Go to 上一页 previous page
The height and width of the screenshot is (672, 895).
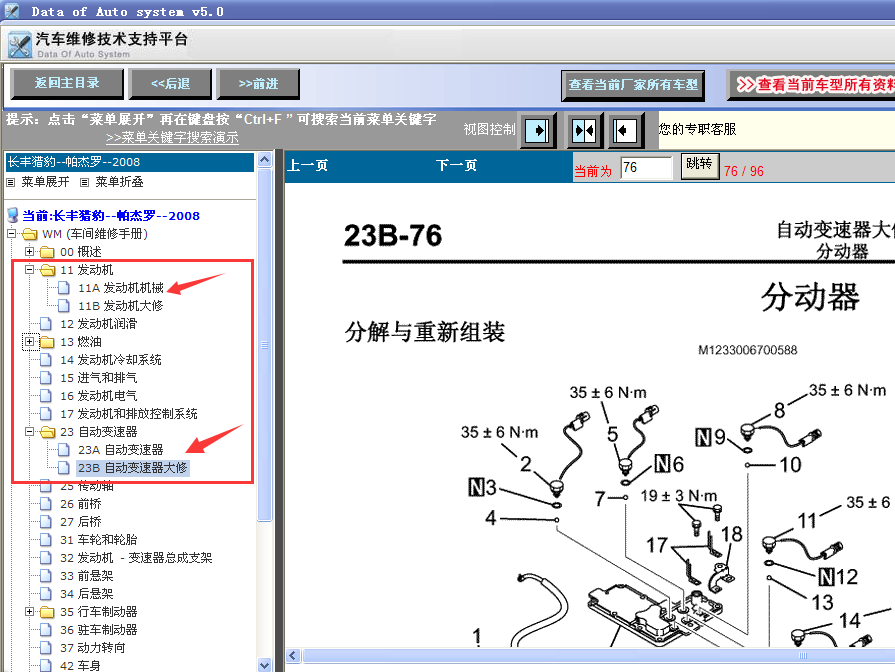point(308,166)
